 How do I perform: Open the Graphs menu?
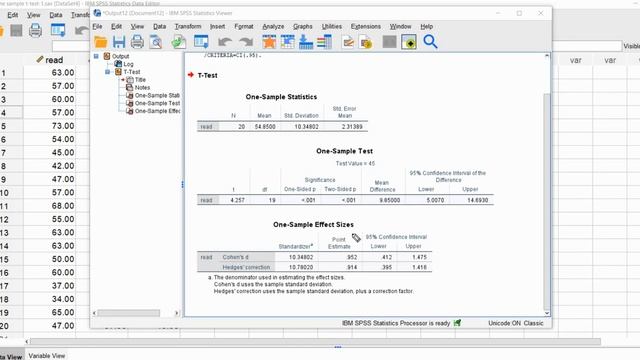coord(302,26)
